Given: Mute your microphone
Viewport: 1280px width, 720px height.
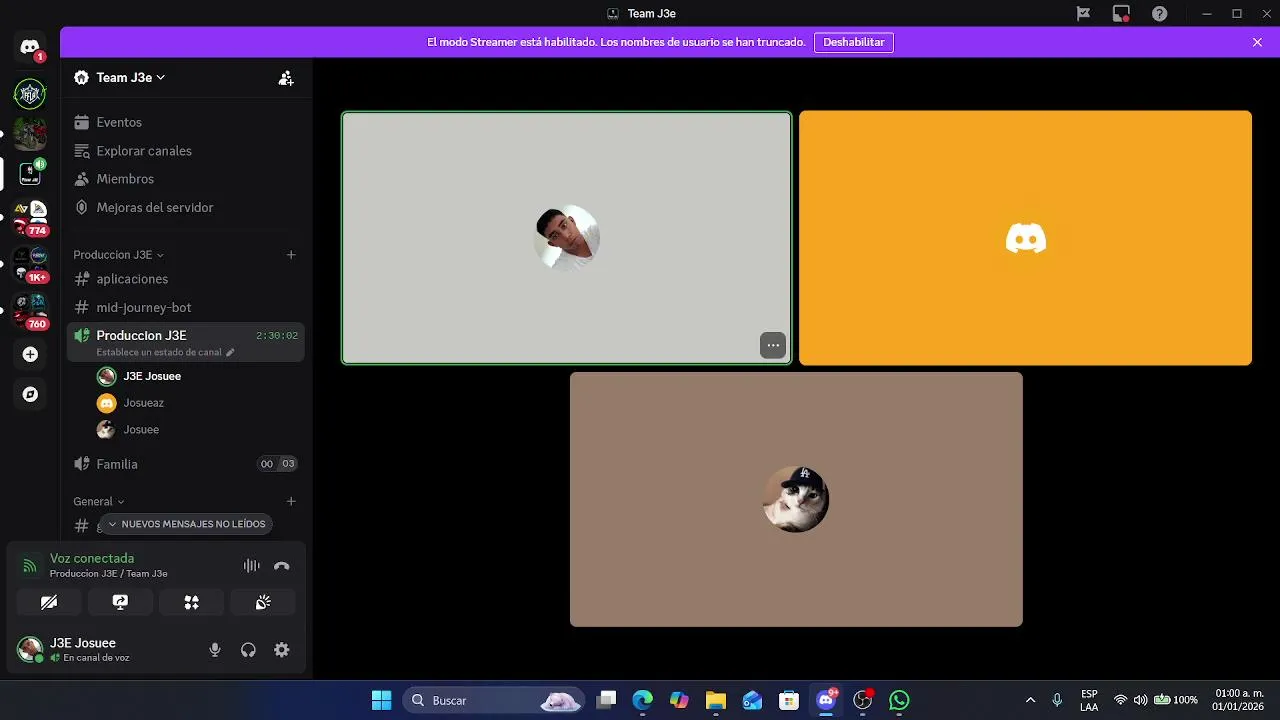Looking at the screenshot, I should (x=215, y=650).
